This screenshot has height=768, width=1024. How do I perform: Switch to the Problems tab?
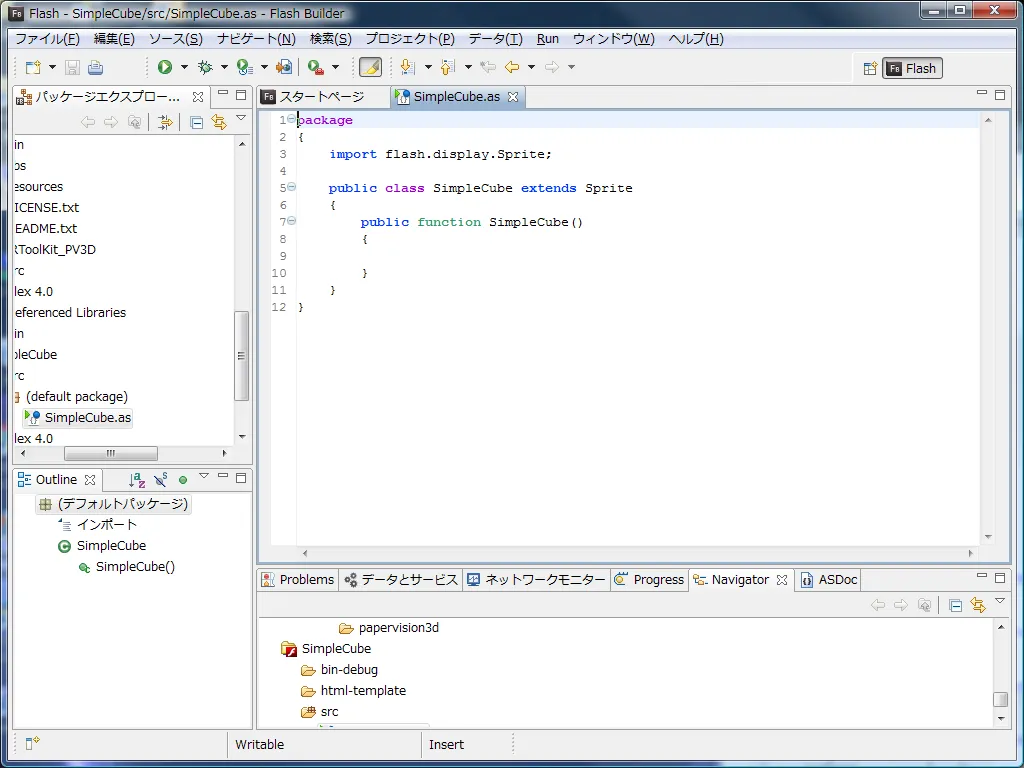click(x=298, y=580)
